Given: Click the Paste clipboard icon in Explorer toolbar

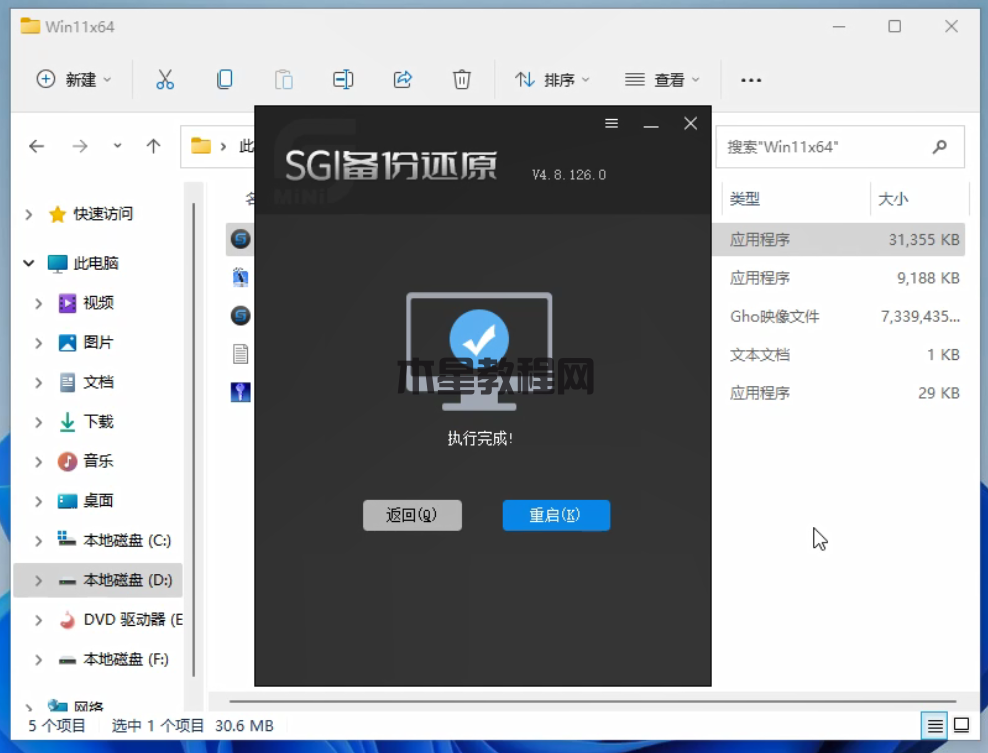Looking at the screenshot, I should 284,80.
